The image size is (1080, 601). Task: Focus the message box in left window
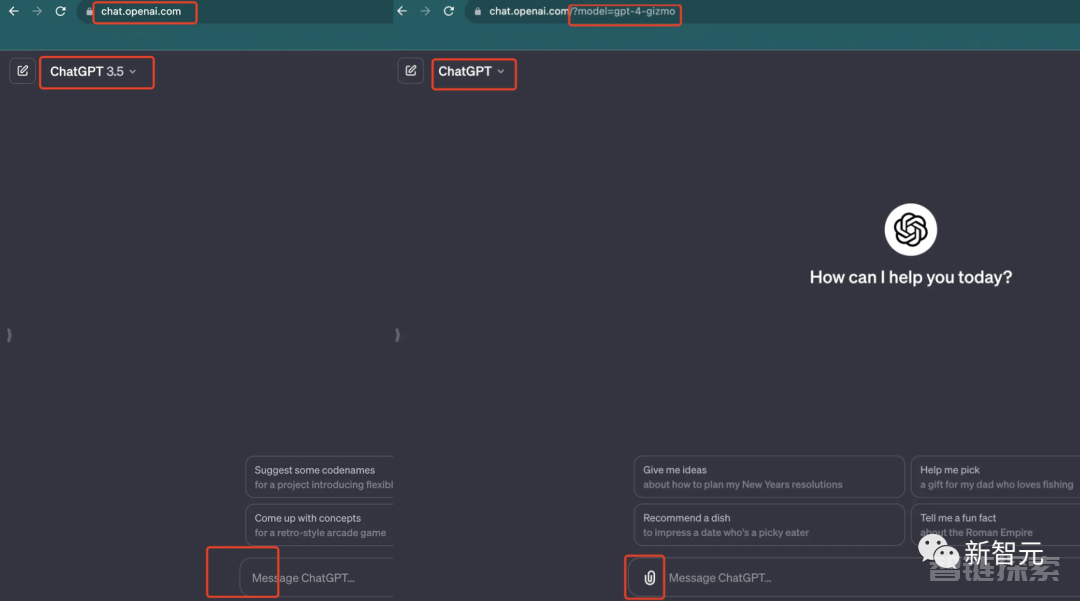pyautogui.click(x=317, y=578)
